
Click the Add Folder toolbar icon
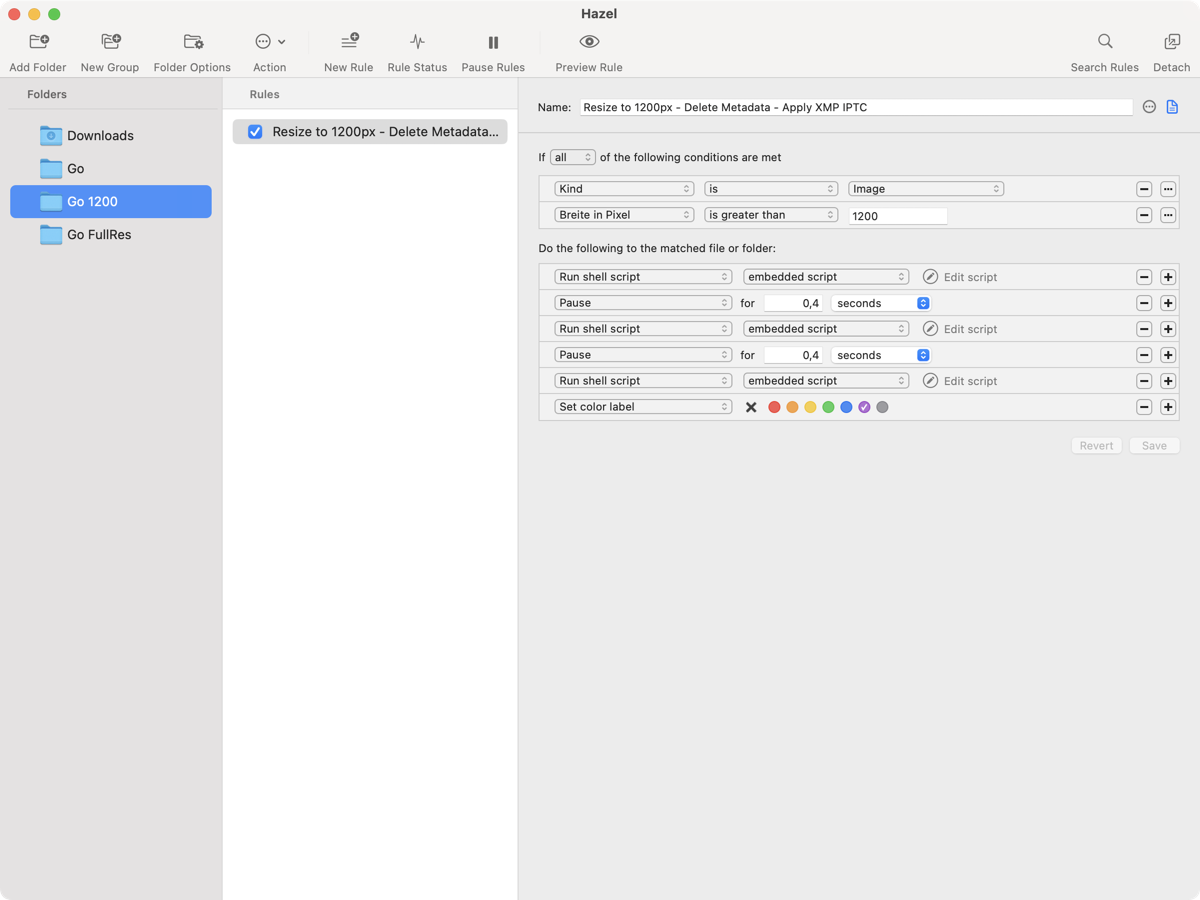38,42
